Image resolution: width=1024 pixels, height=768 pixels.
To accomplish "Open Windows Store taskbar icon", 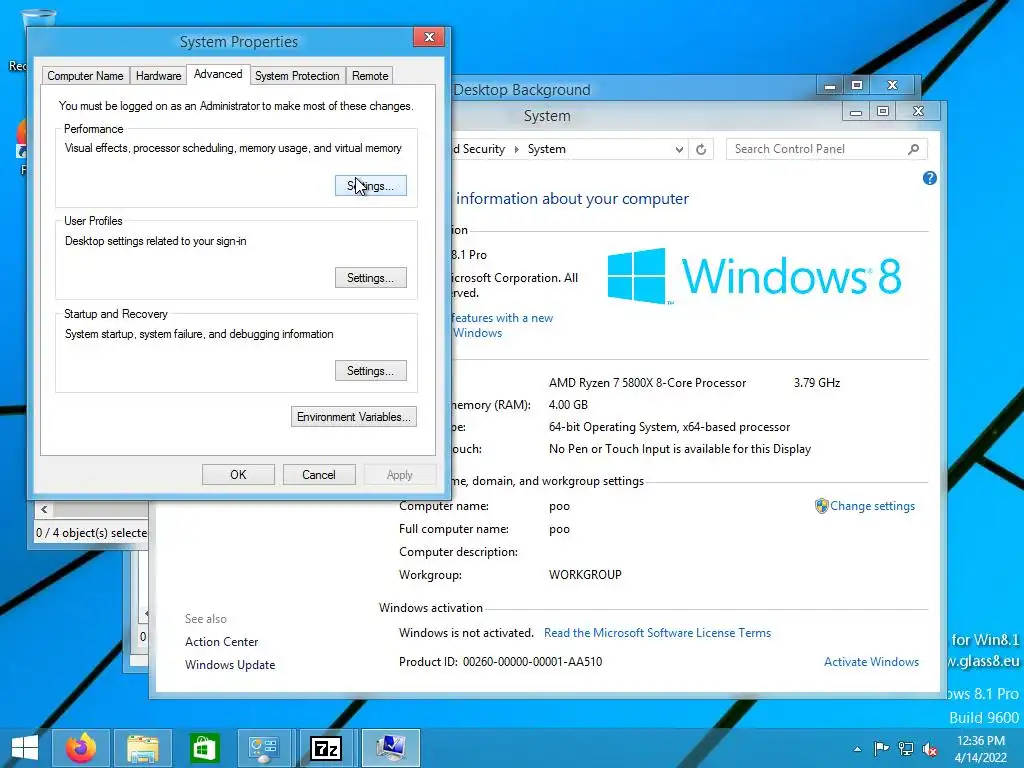I will (204, 748).
